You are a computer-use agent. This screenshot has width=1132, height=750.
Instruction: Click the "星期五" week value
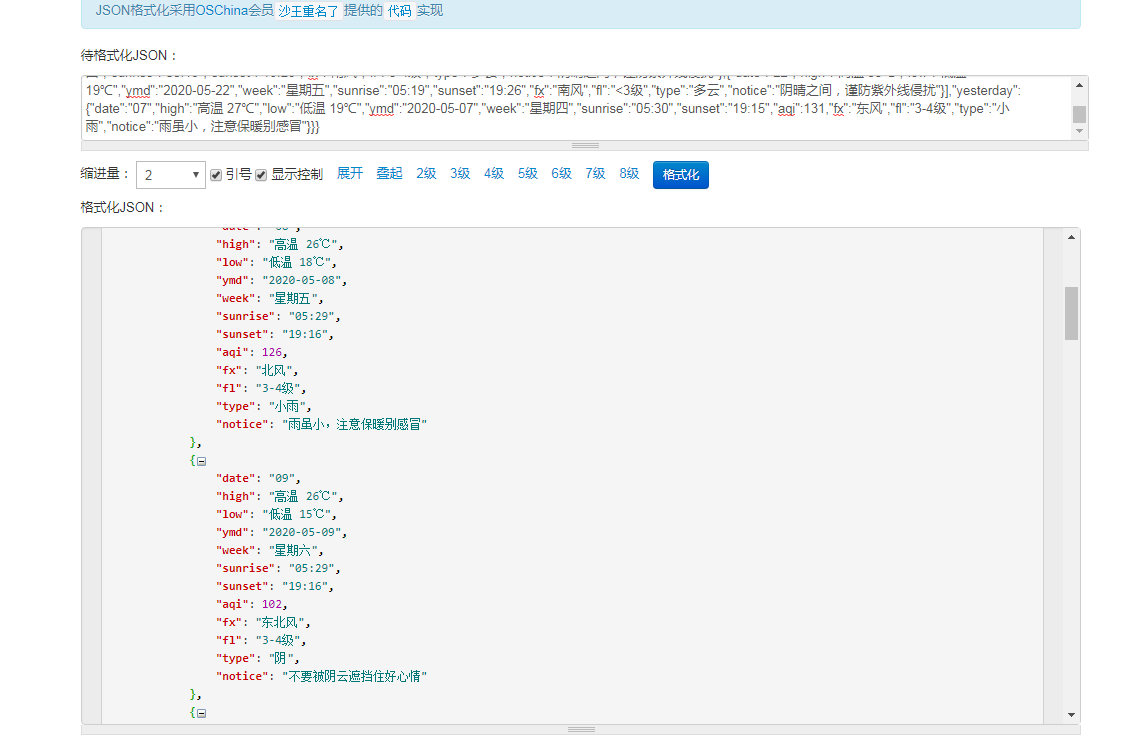[x=293, y=298]
